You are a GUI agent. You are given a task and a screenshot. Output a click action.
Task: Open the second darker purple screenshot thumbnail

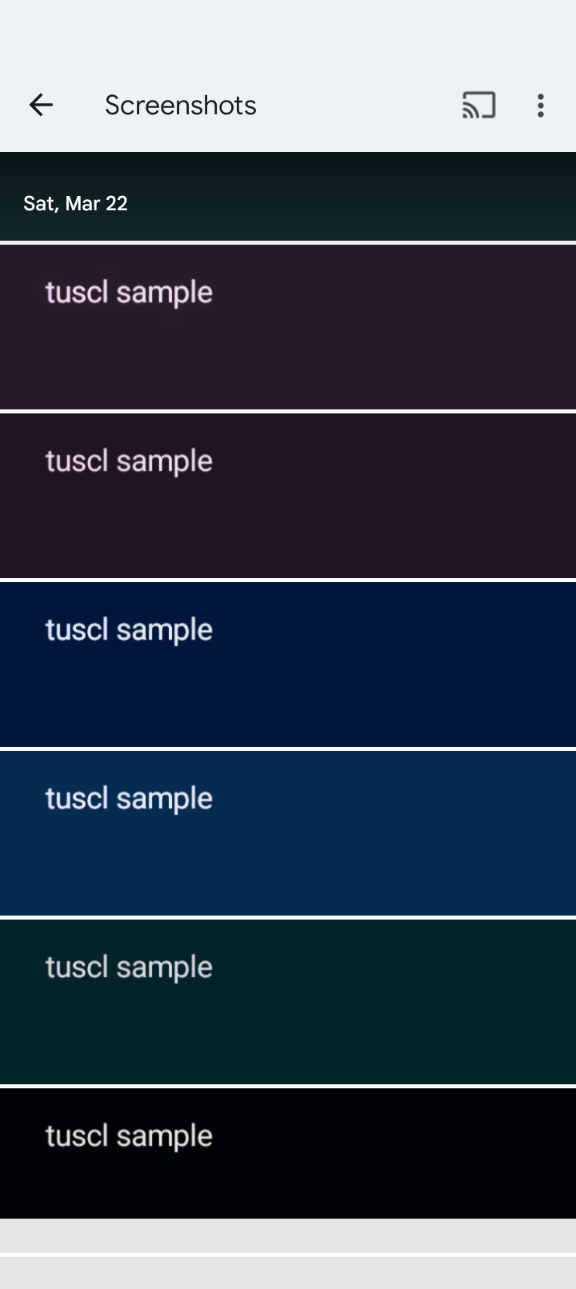tap(288, 496)
